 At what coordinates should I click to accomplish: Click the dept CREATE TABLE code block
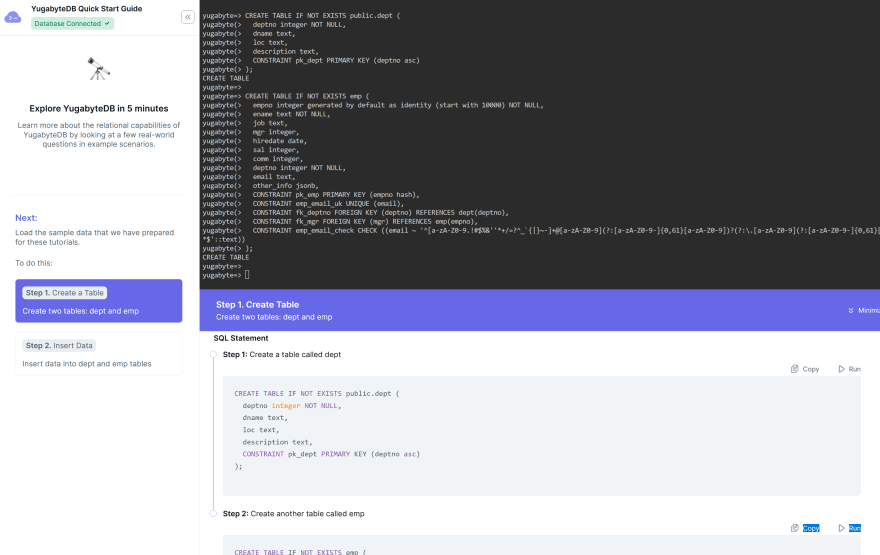[542, 436]
